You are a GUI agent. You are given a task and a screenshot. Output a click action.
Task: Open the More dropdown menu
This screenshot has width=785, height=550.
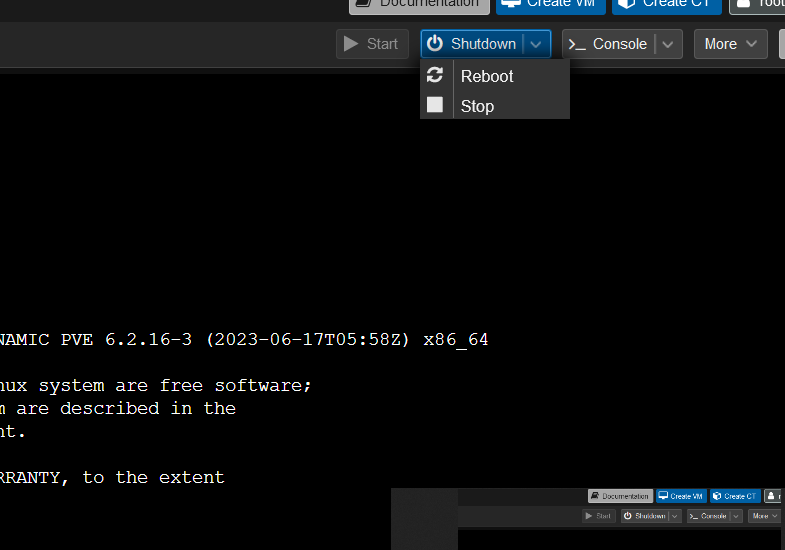pos(730,44)
